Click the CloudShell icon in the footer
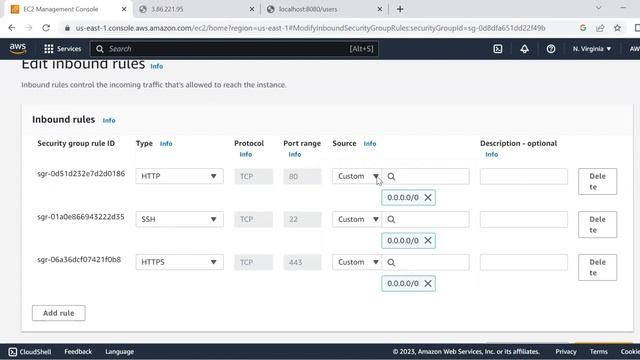The image size is (640, 360). point(13,351)
